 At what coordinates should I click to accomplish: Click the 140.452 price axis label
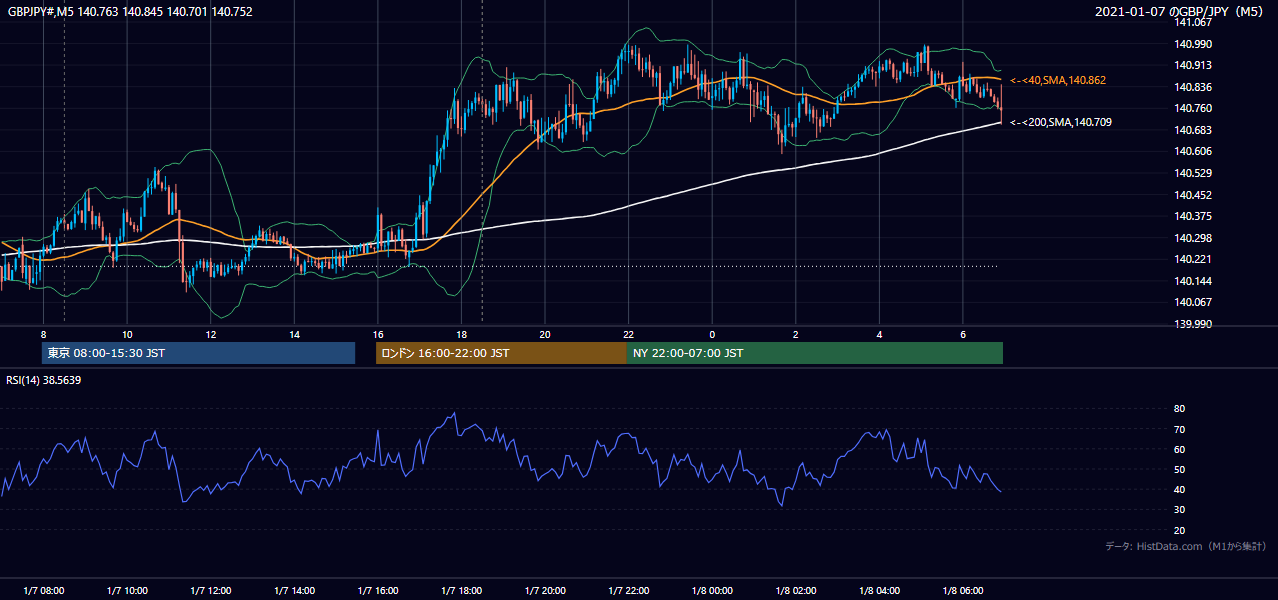click(x=1193, y=195)
